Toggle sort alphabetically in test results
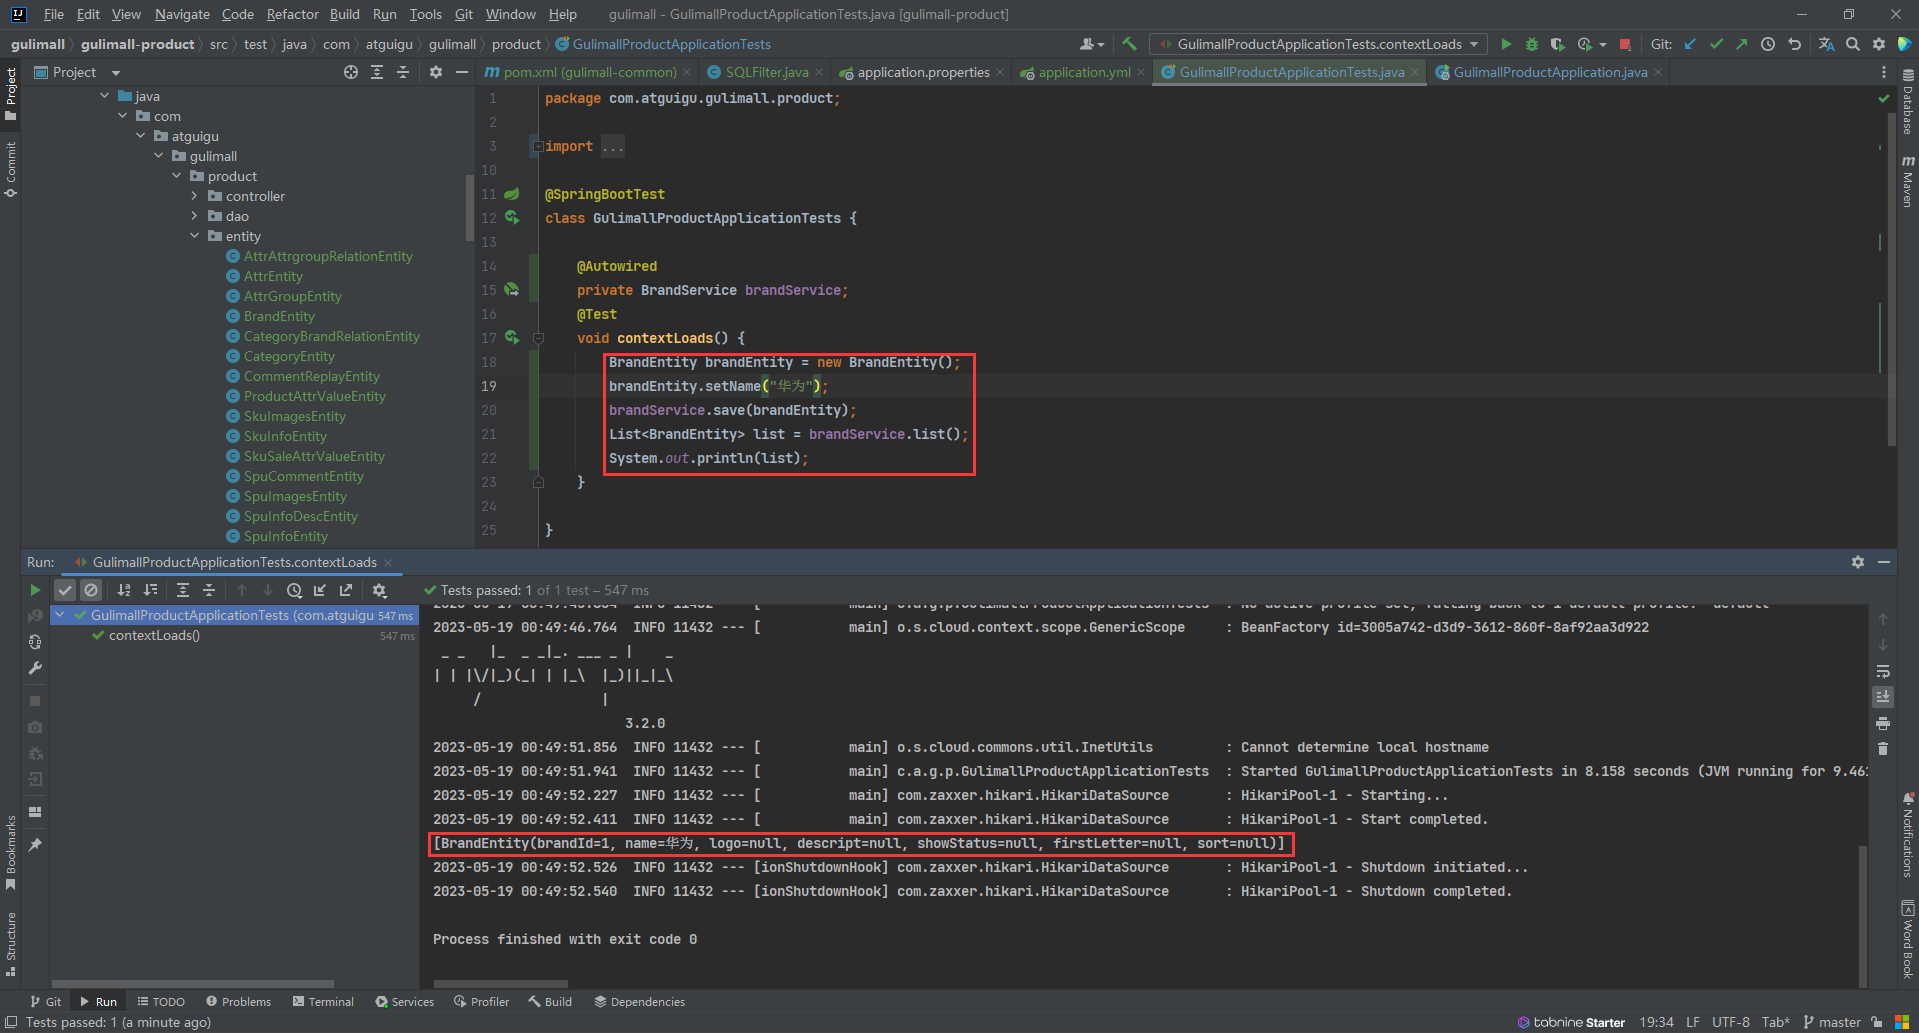This screenshot has width=1919, height=1033. tap(124, 590)
